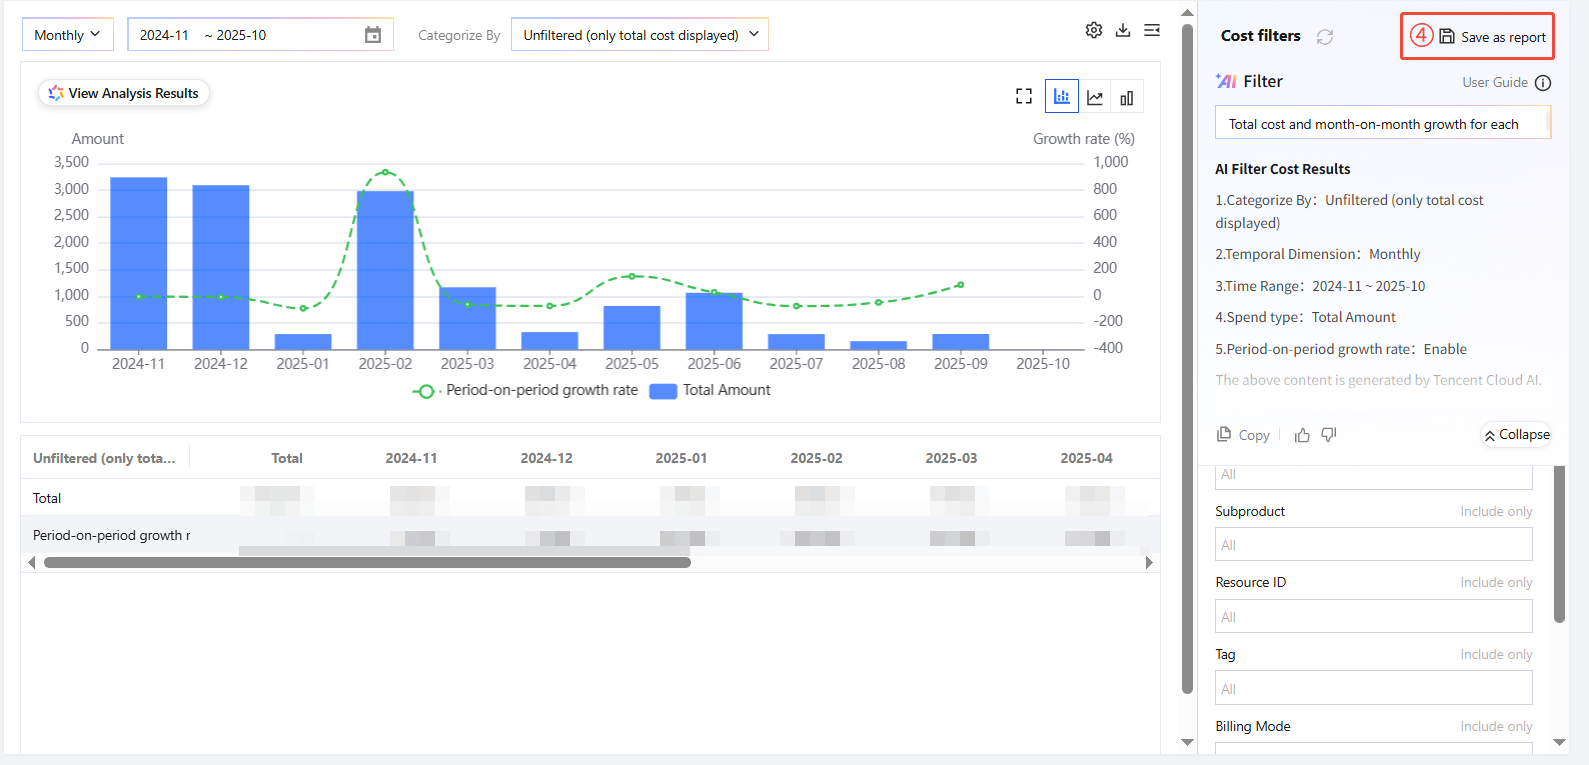The height and width of the screenshot is (765, 1589).
Task: Open chart settings gear icon
Action: 1094,30
